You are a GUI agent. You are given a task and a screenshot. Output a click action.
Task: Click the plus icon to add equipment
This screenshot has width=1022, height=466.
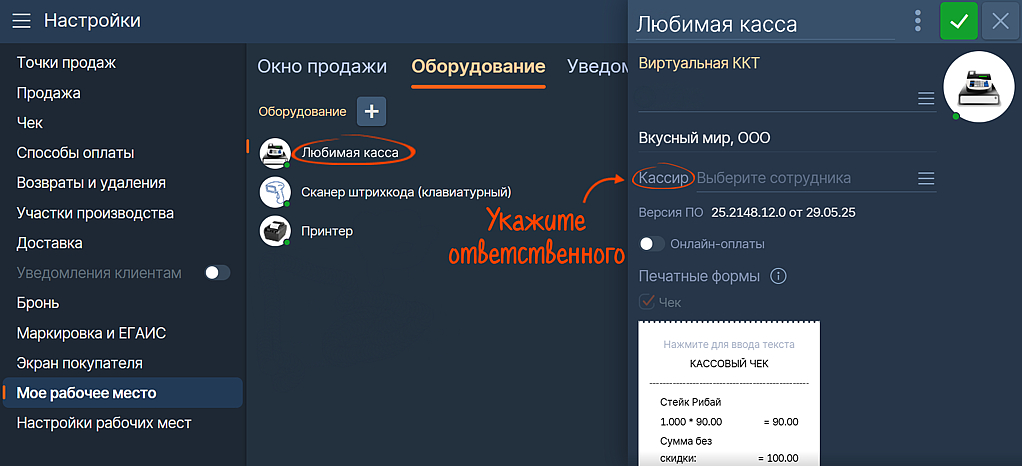[371, 112]
